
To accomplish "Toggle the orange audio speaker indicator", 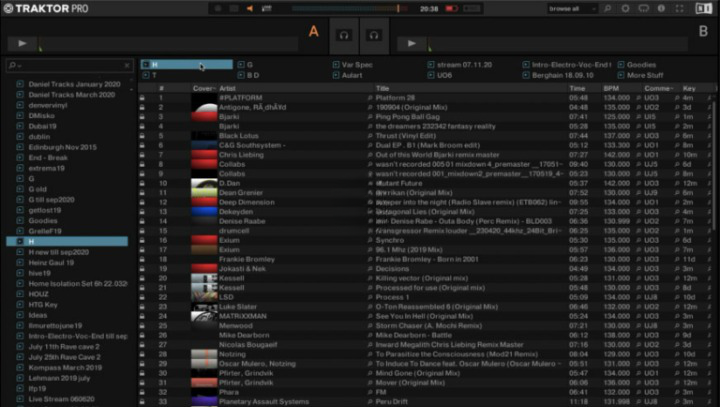I will coord(250,8).
